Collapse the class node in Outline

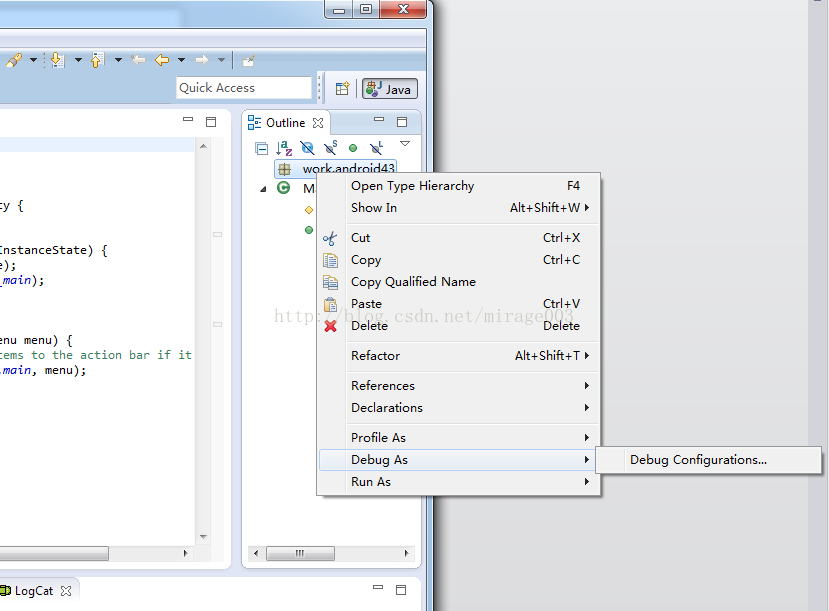[x=263, y=189]
